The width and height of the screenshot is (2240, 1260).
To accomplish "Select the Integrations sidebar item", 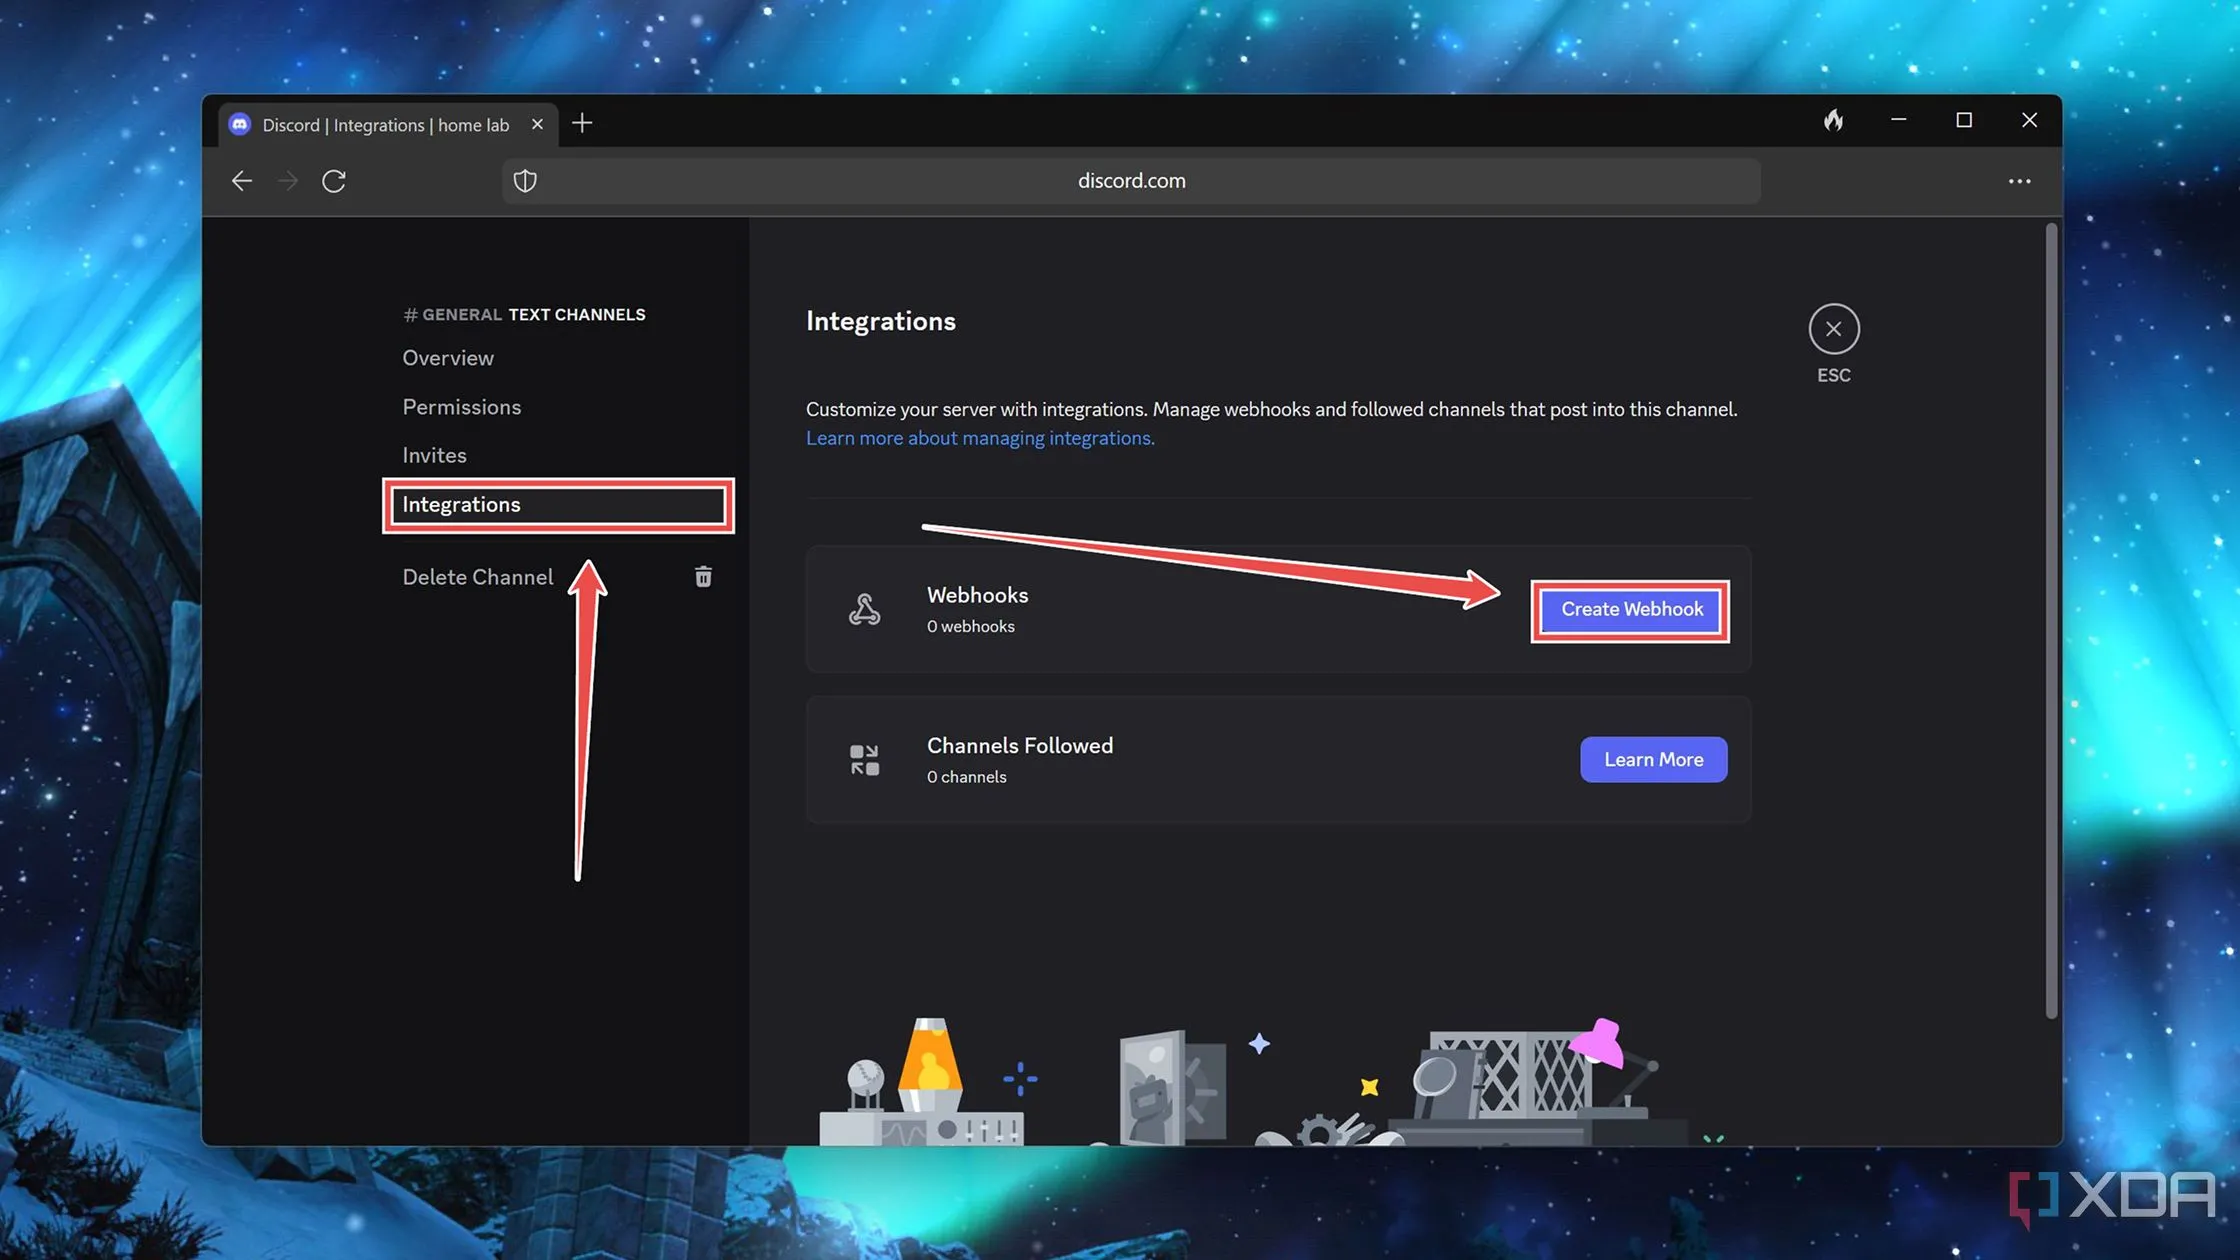I will [x=461, y=505].
